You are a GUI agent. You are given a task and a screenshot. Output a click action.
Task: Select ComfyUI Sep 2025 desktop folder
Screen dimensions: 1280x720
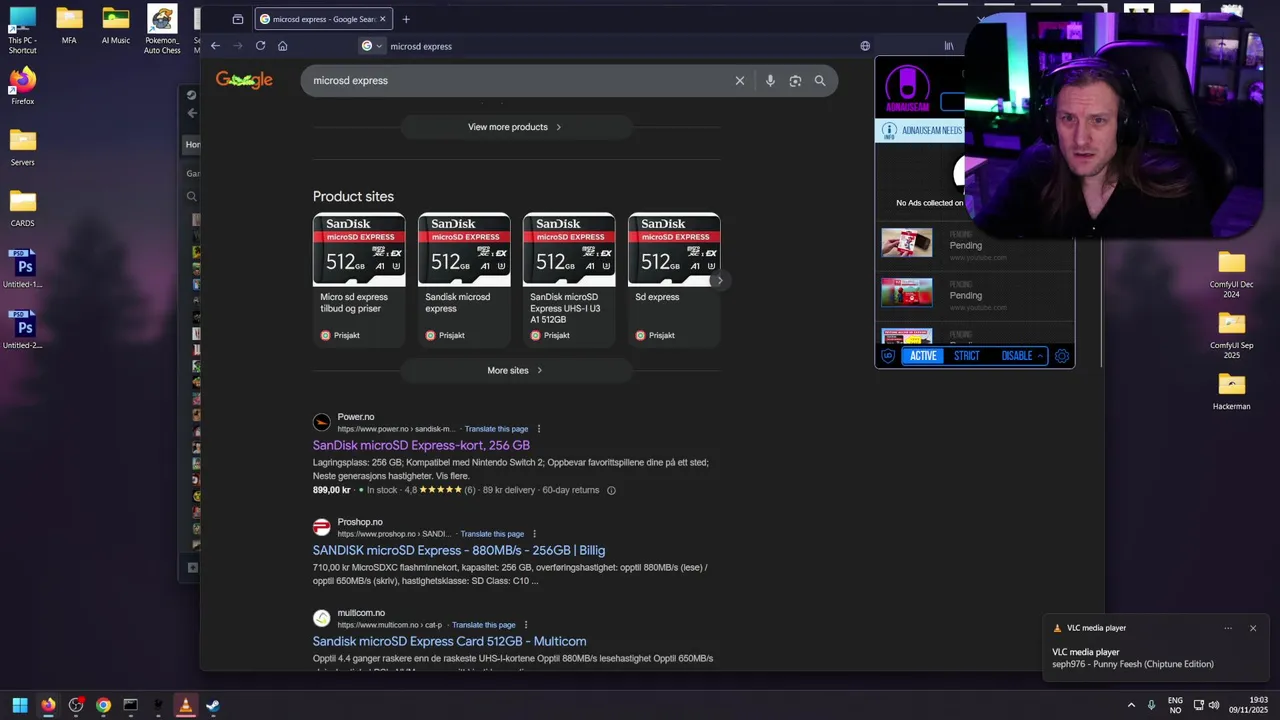[1232, 336]
